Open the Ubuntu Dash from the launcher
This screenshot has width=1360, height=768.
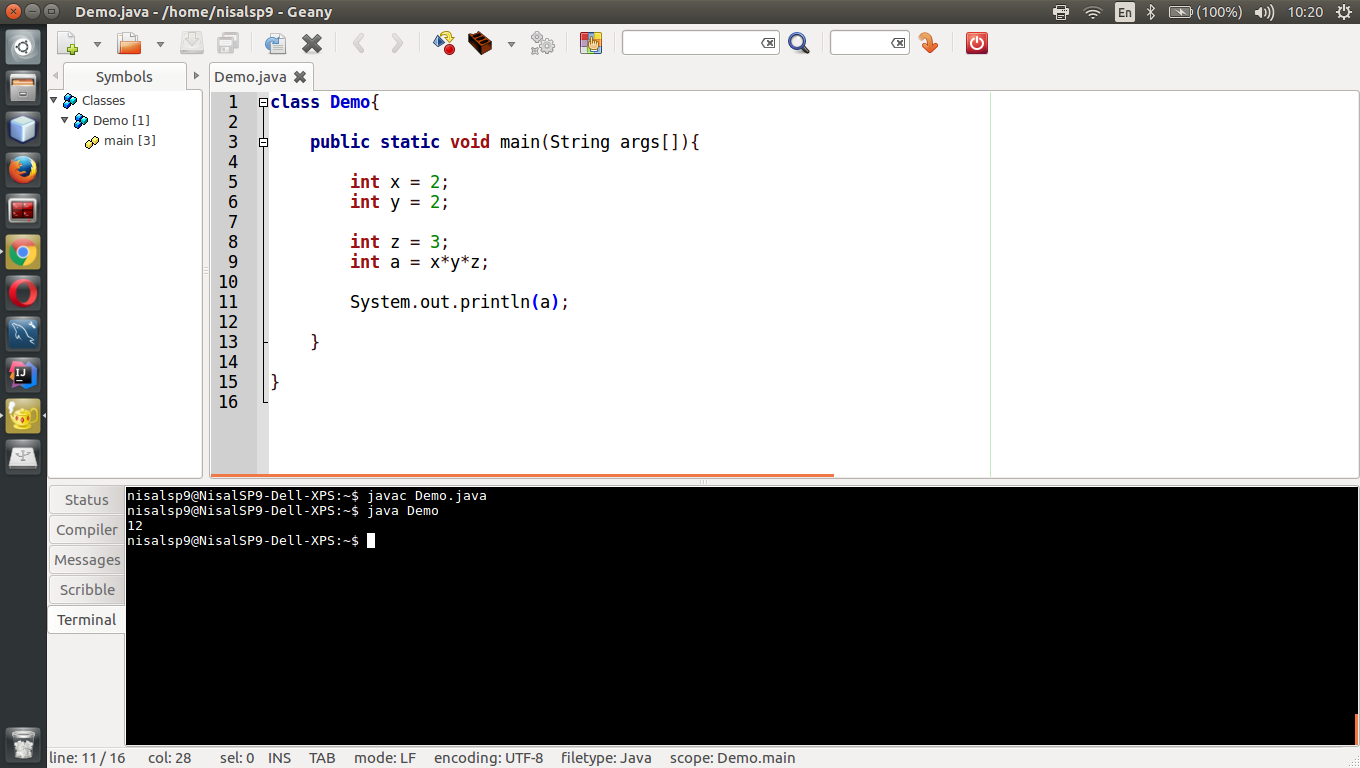tap(23, 47)
